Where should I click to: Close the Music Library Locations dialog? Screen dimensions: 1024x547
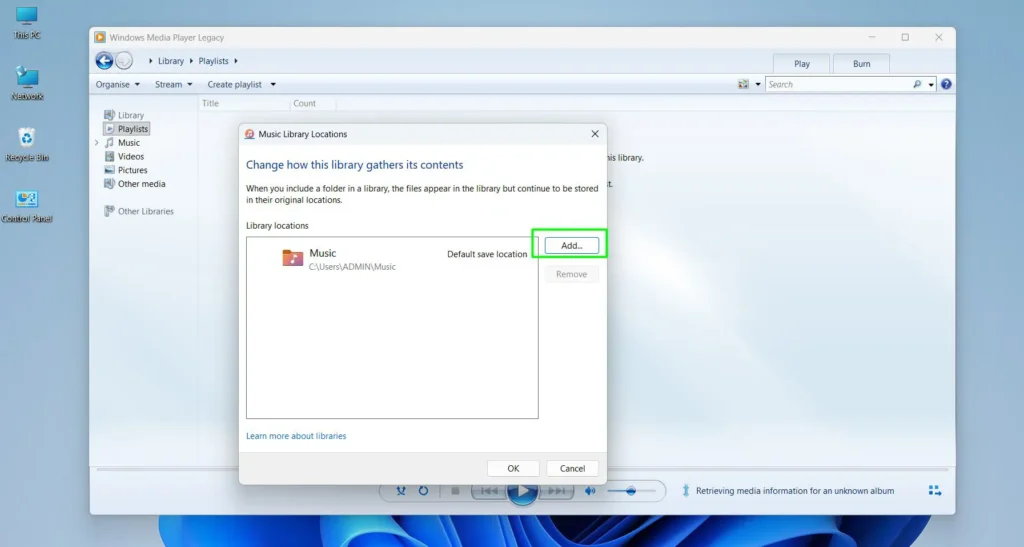595,134
